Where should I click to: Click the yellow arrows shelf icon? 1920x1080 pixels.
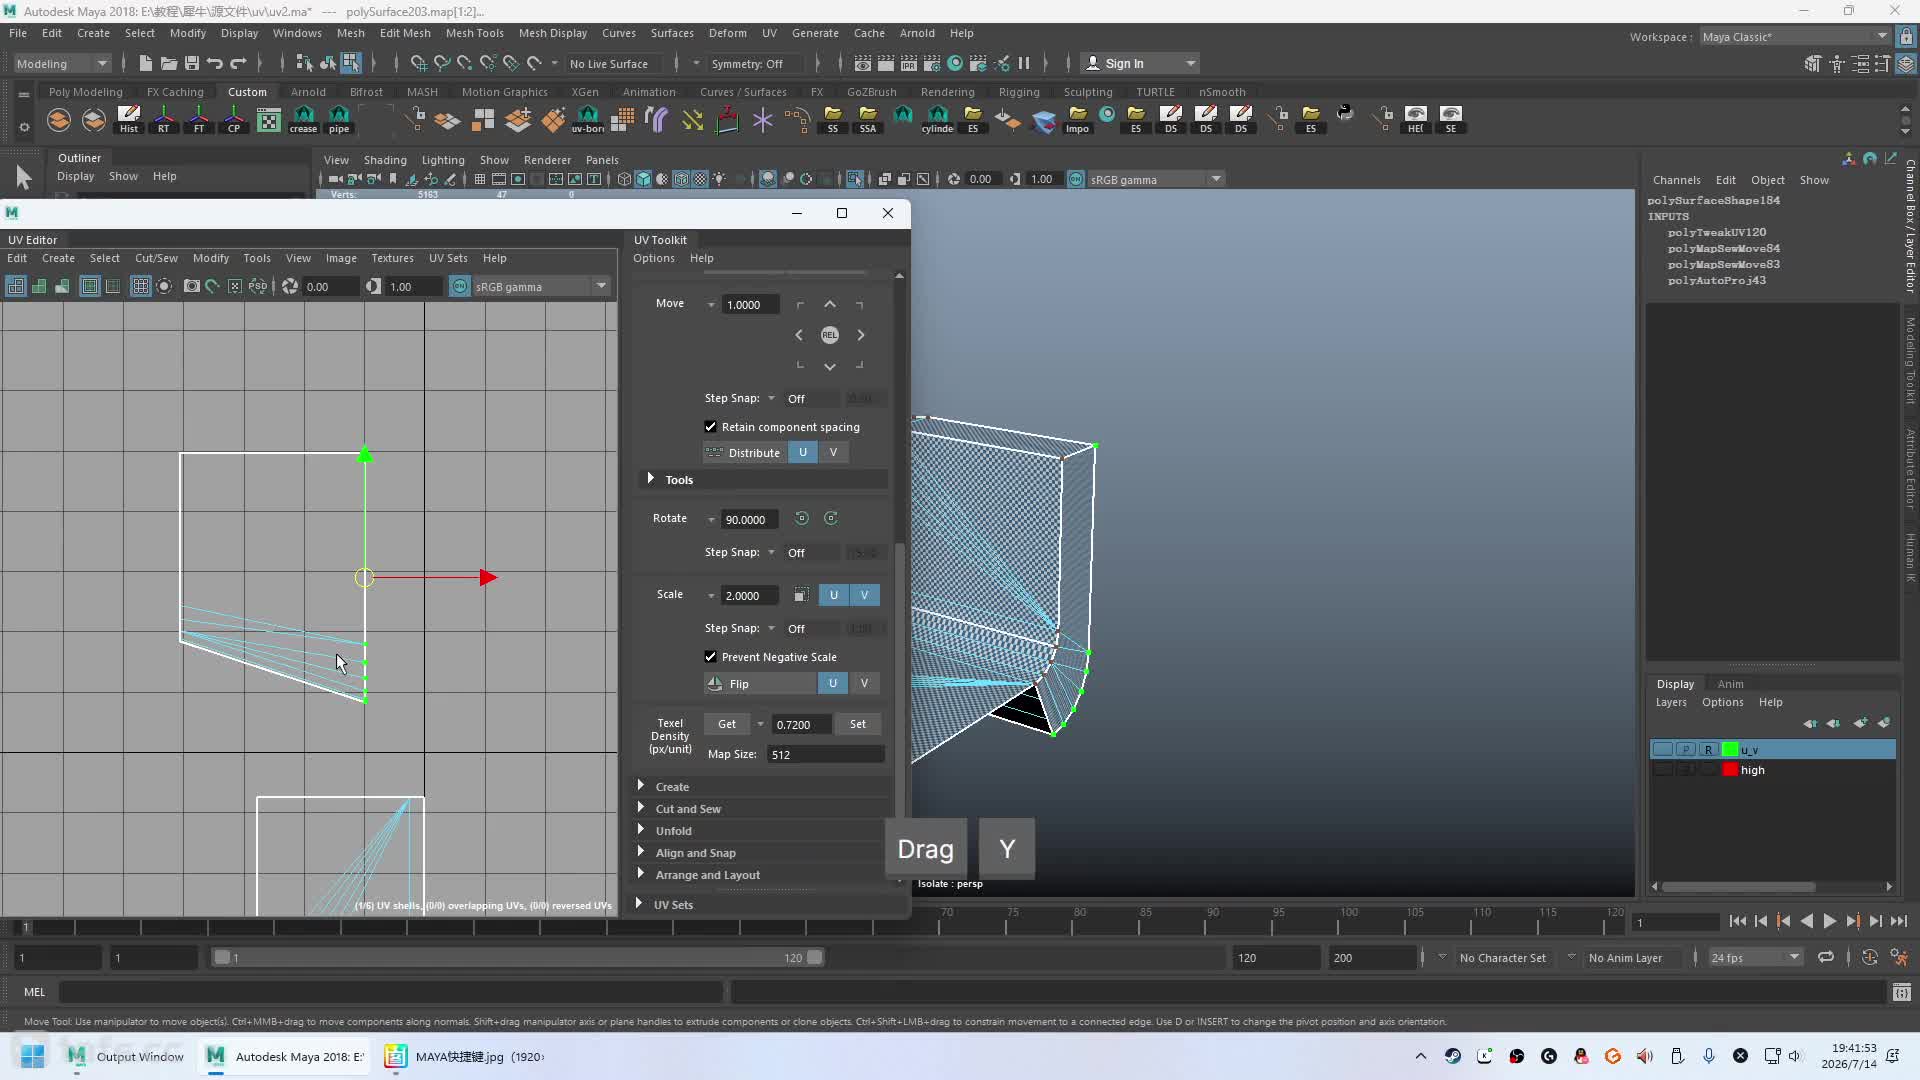pyautogui.click(x=692, y=120)
